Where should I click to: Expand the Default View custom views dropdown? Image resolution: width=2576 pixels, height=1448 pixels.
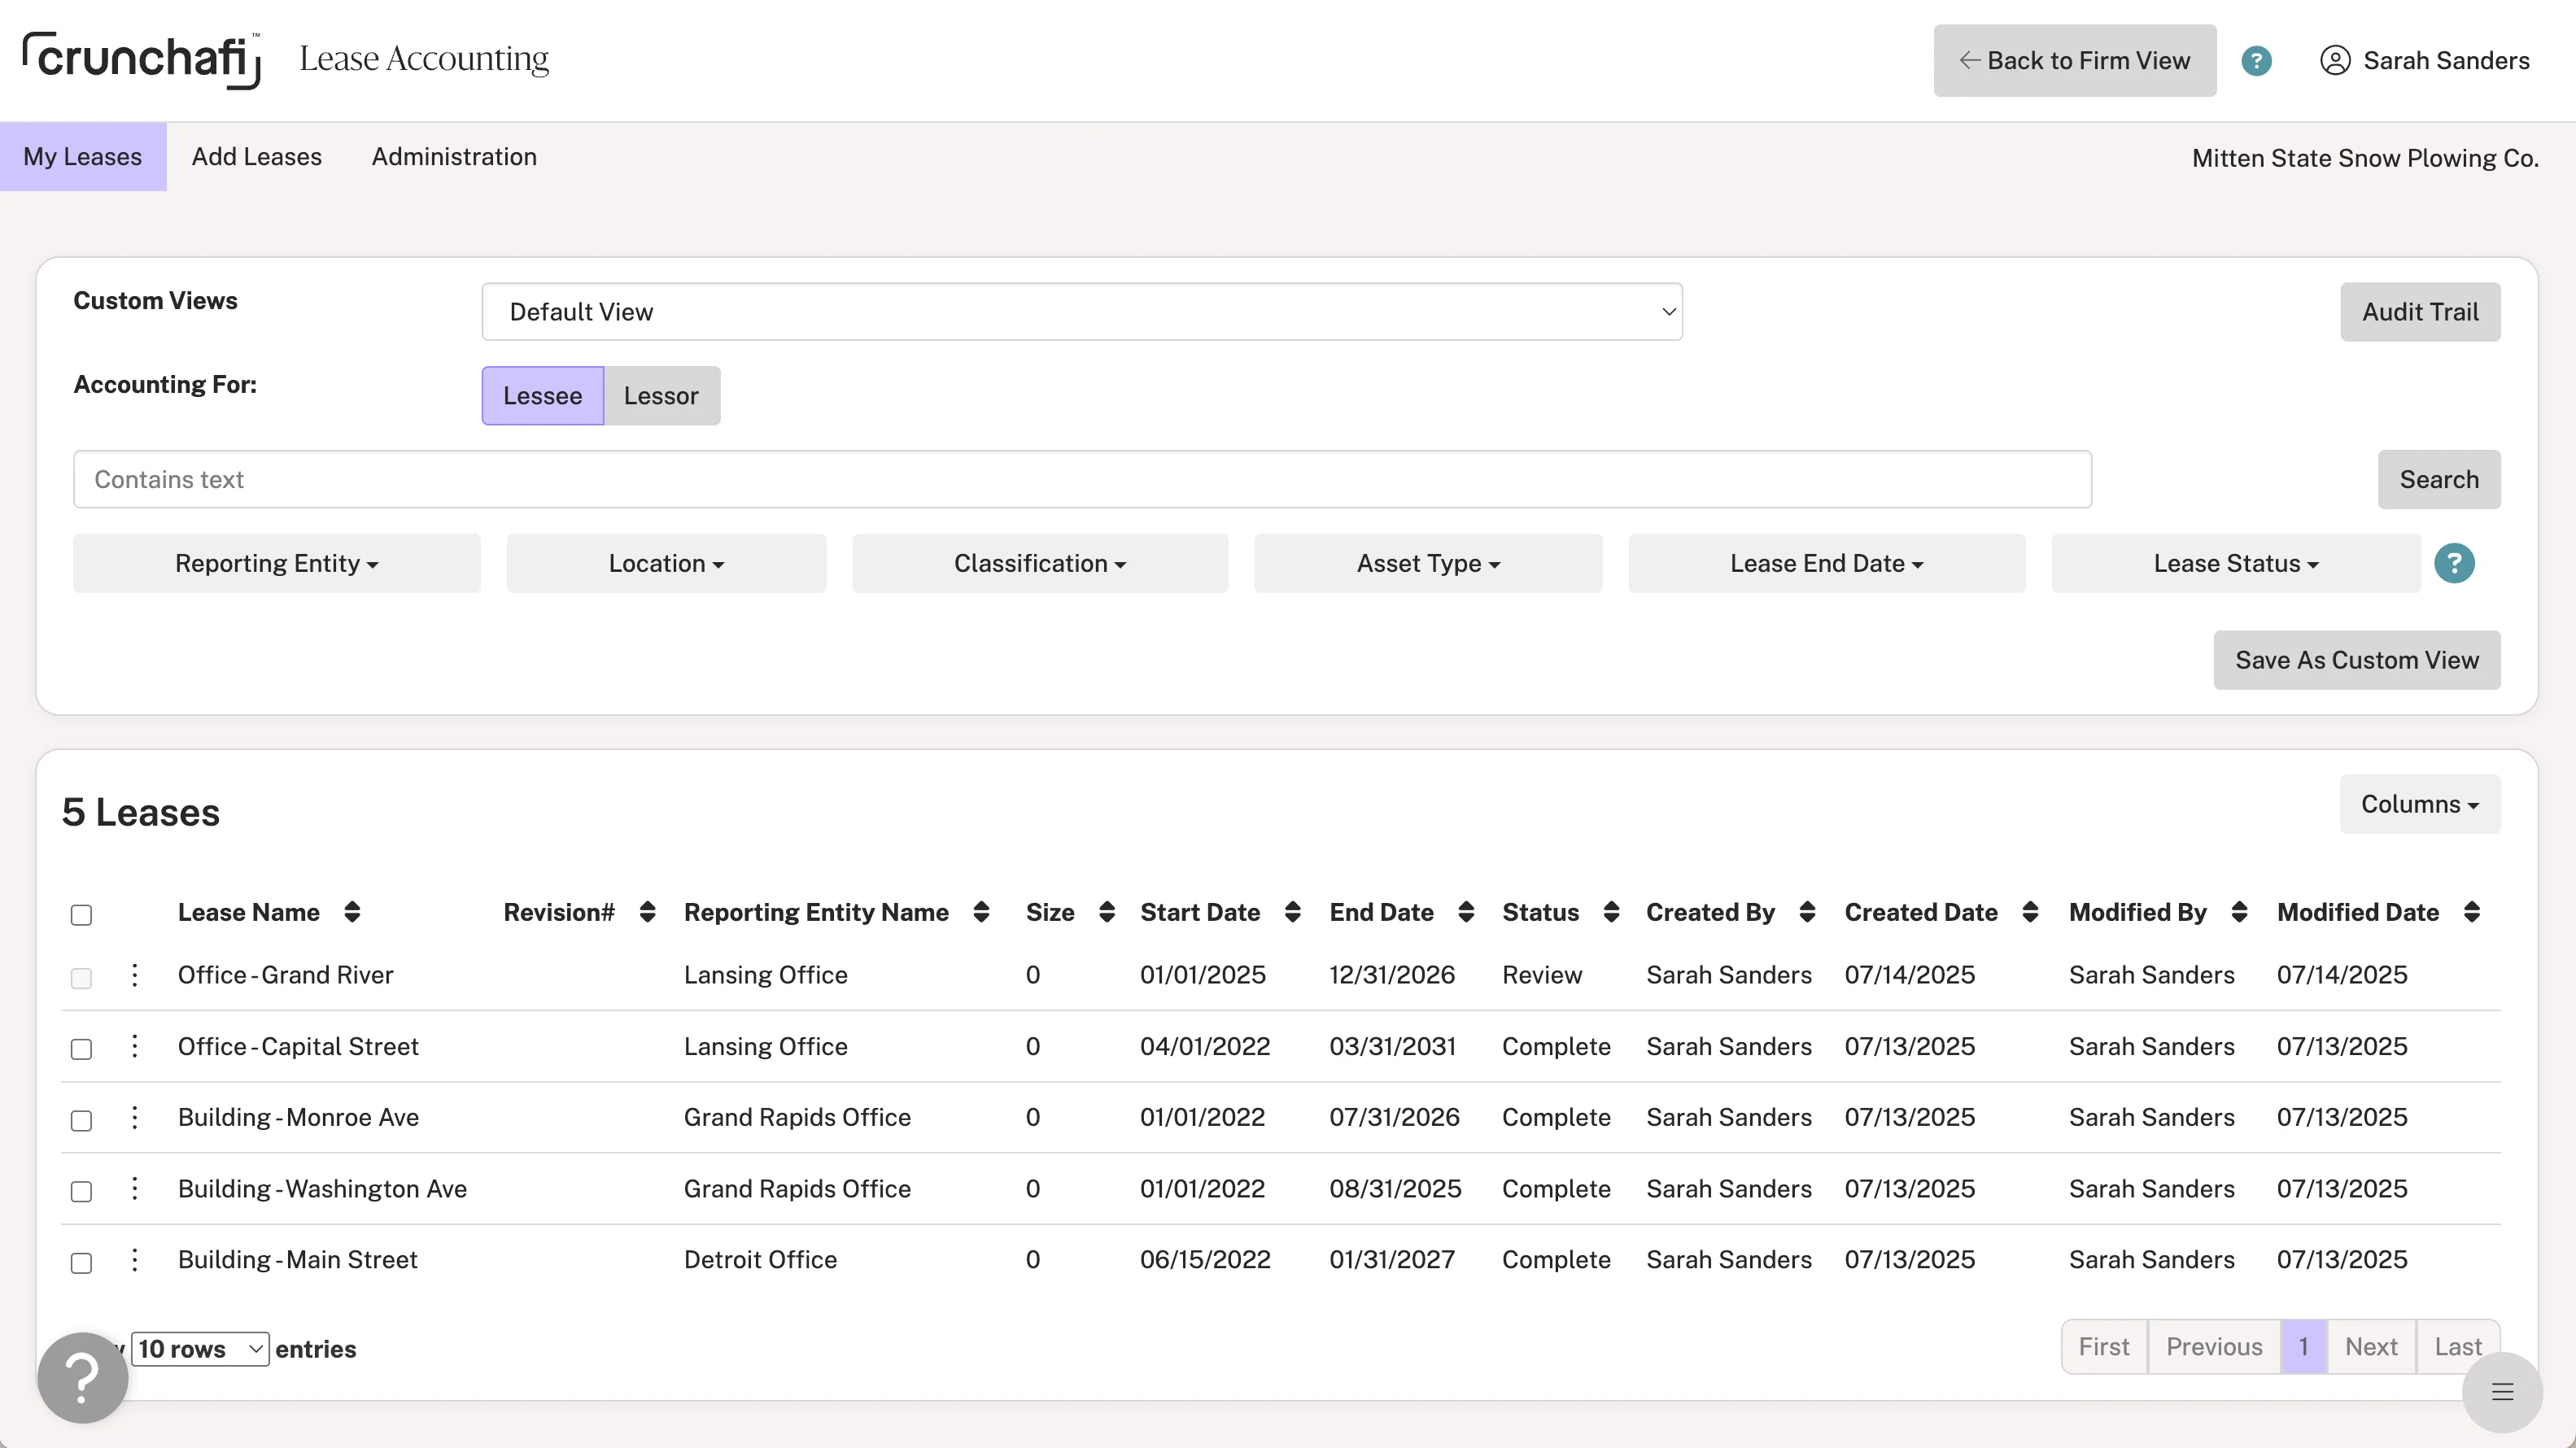pos(1081,312)
